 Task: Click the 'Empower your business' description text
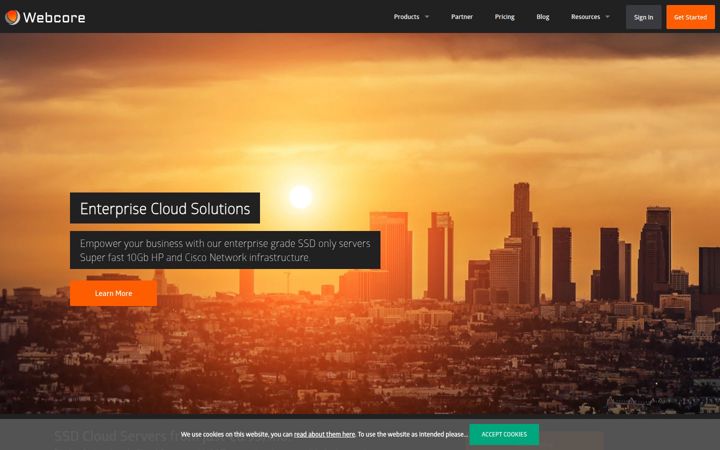pyautogui.click(x=225, y=250)
